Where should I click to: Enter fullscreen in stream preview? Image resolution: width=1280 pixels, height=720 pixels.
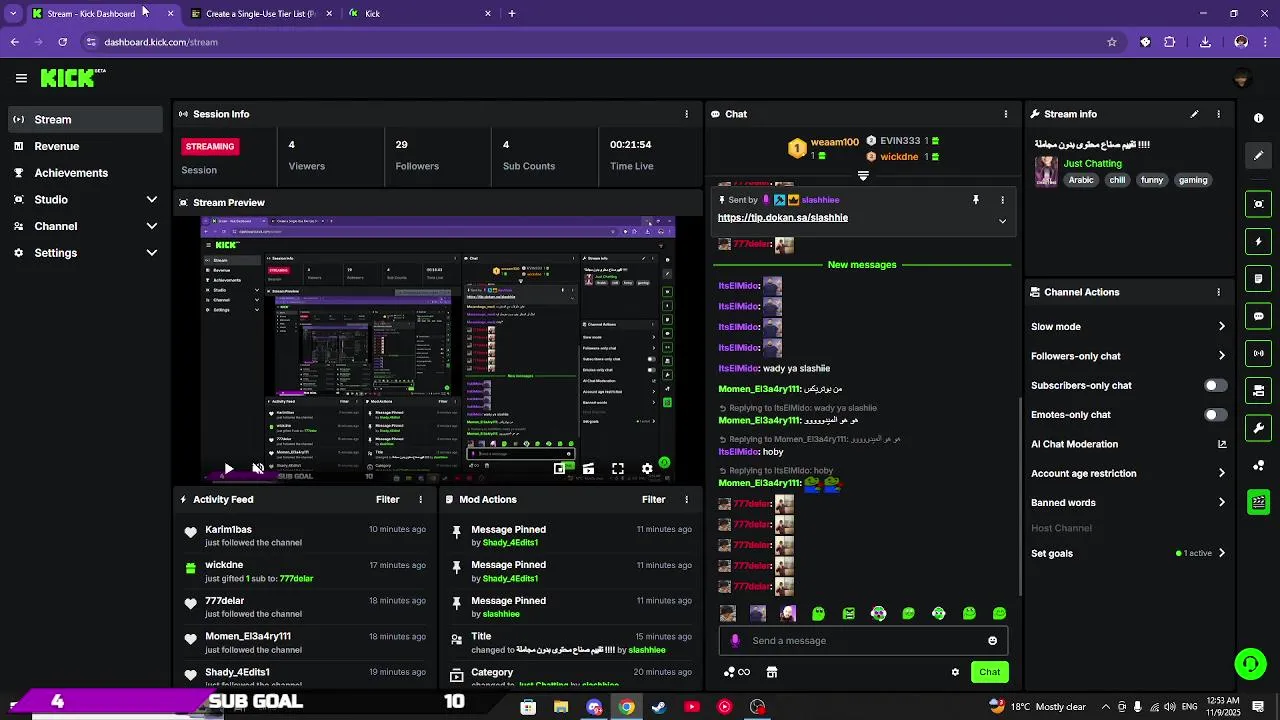point(618,468)
